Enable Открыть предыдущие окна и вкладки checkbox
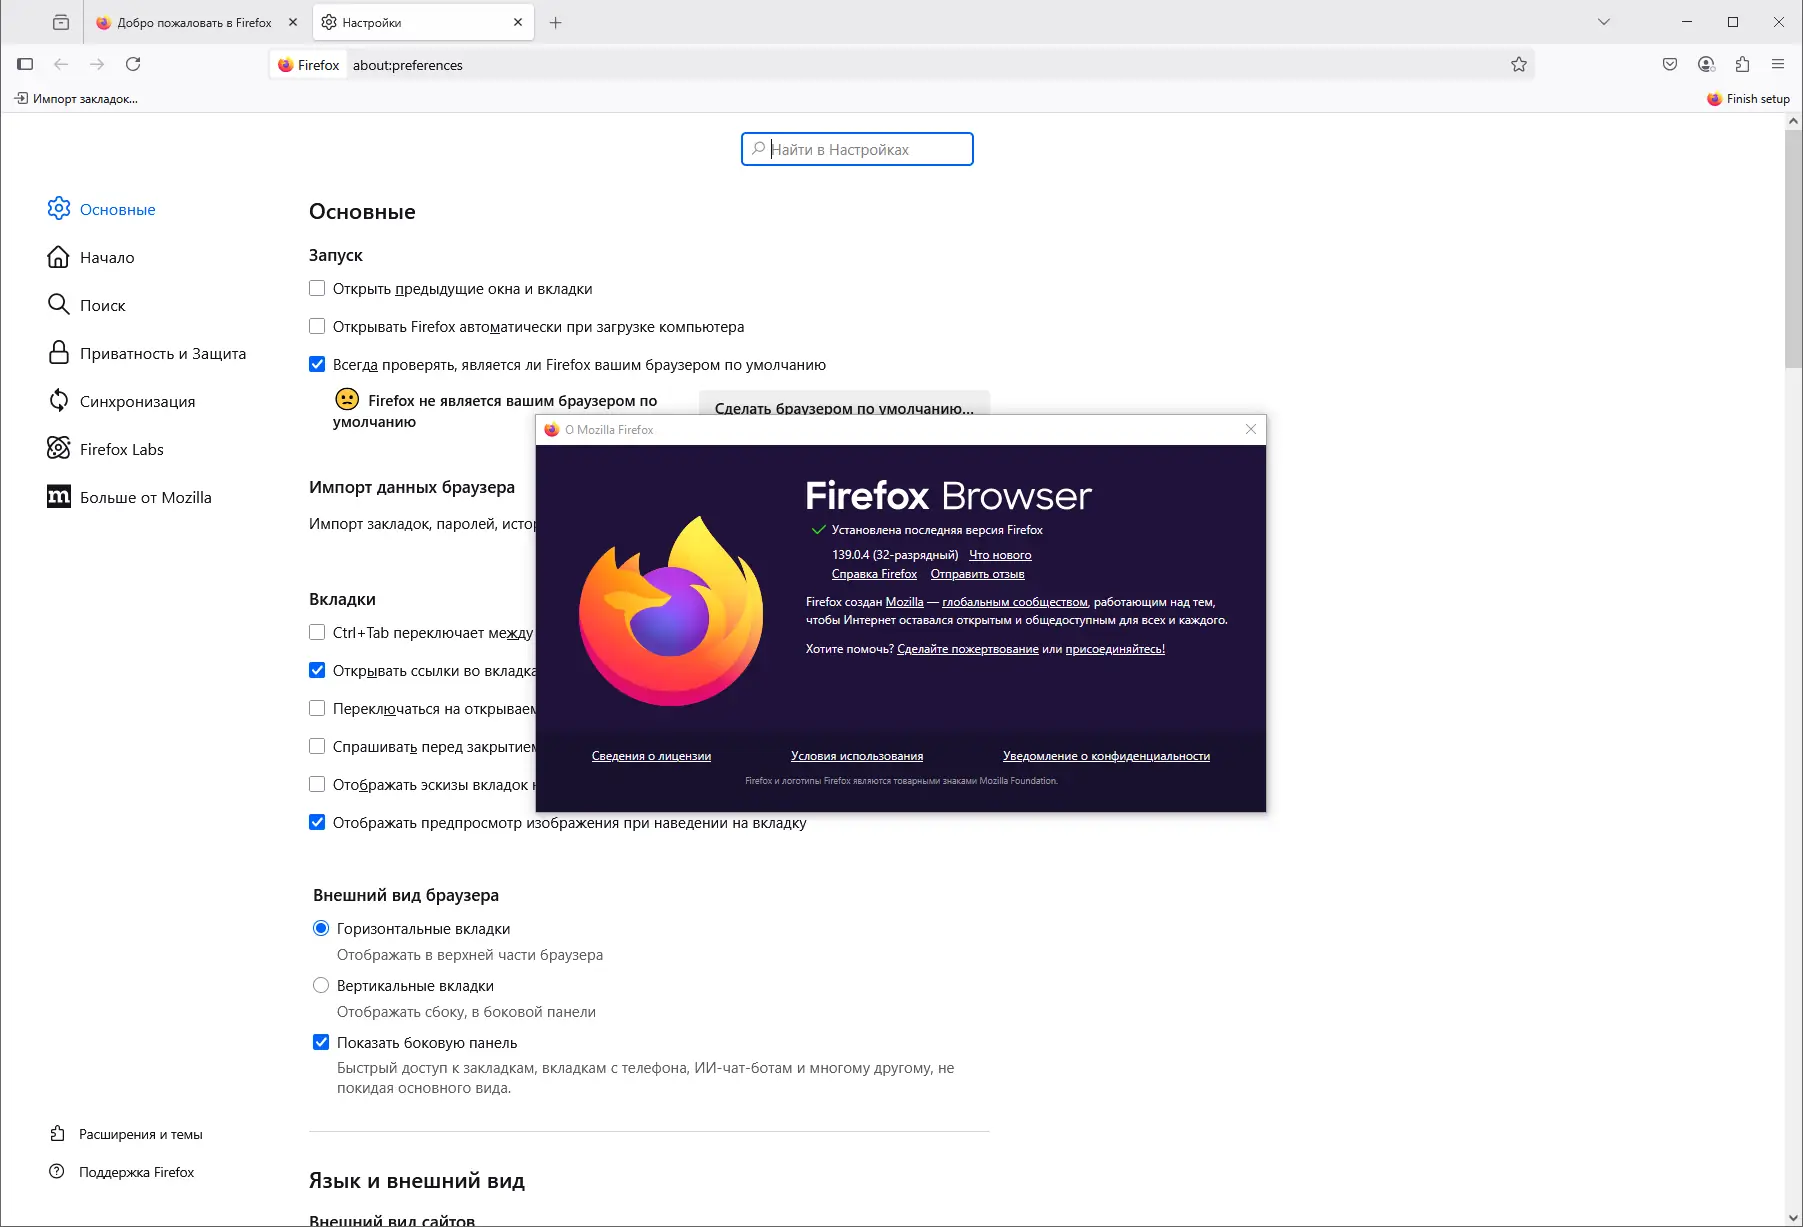 (317, 288)
